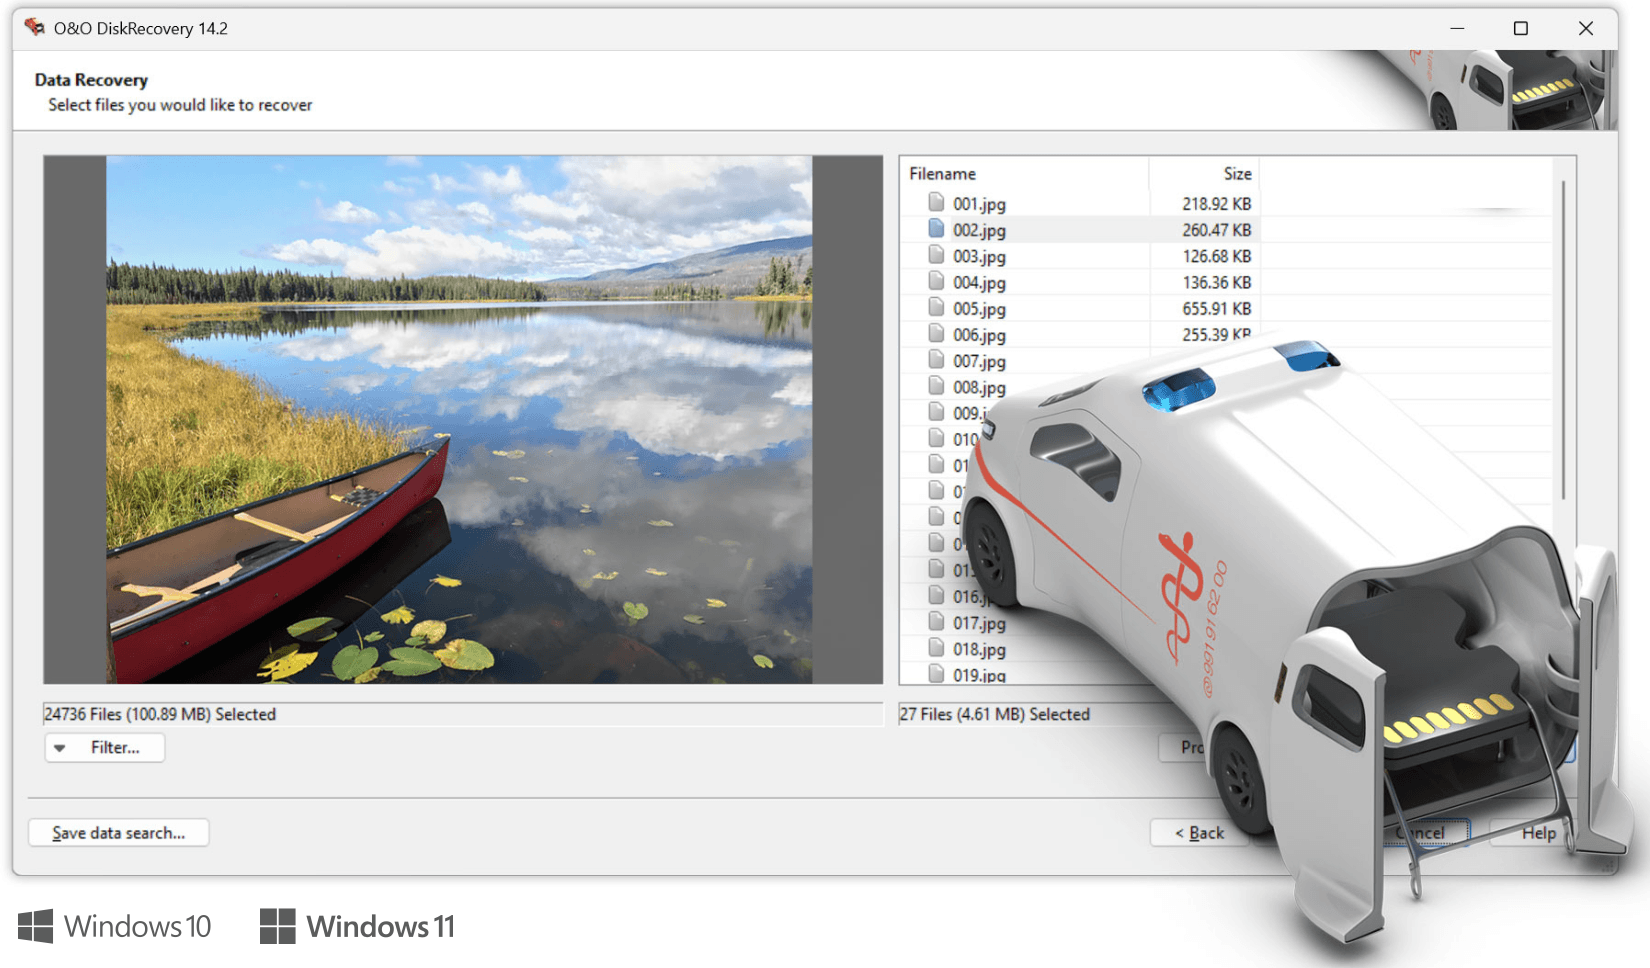
Task: Click the 218.92 KB size value
Action: click(x=1216, y=203)
